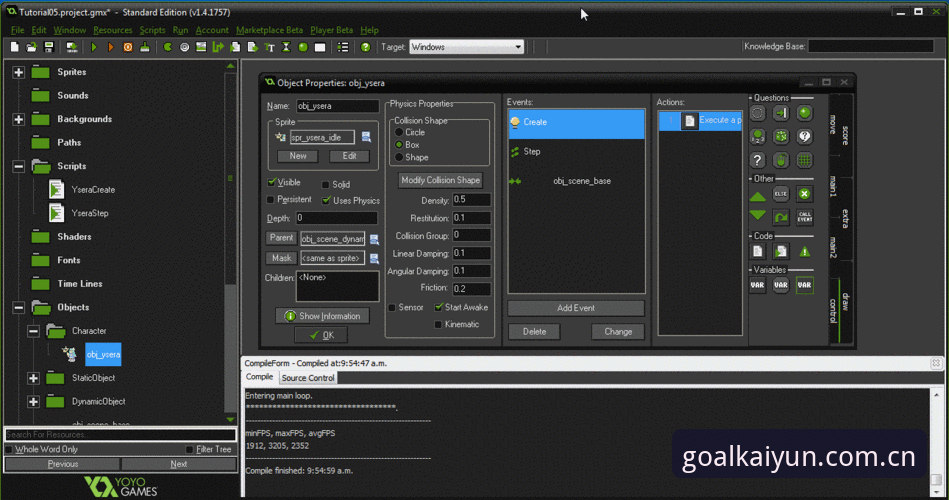Expand the StaticObject folder
This screenshot has height=500, width=949.
point(33,378)
